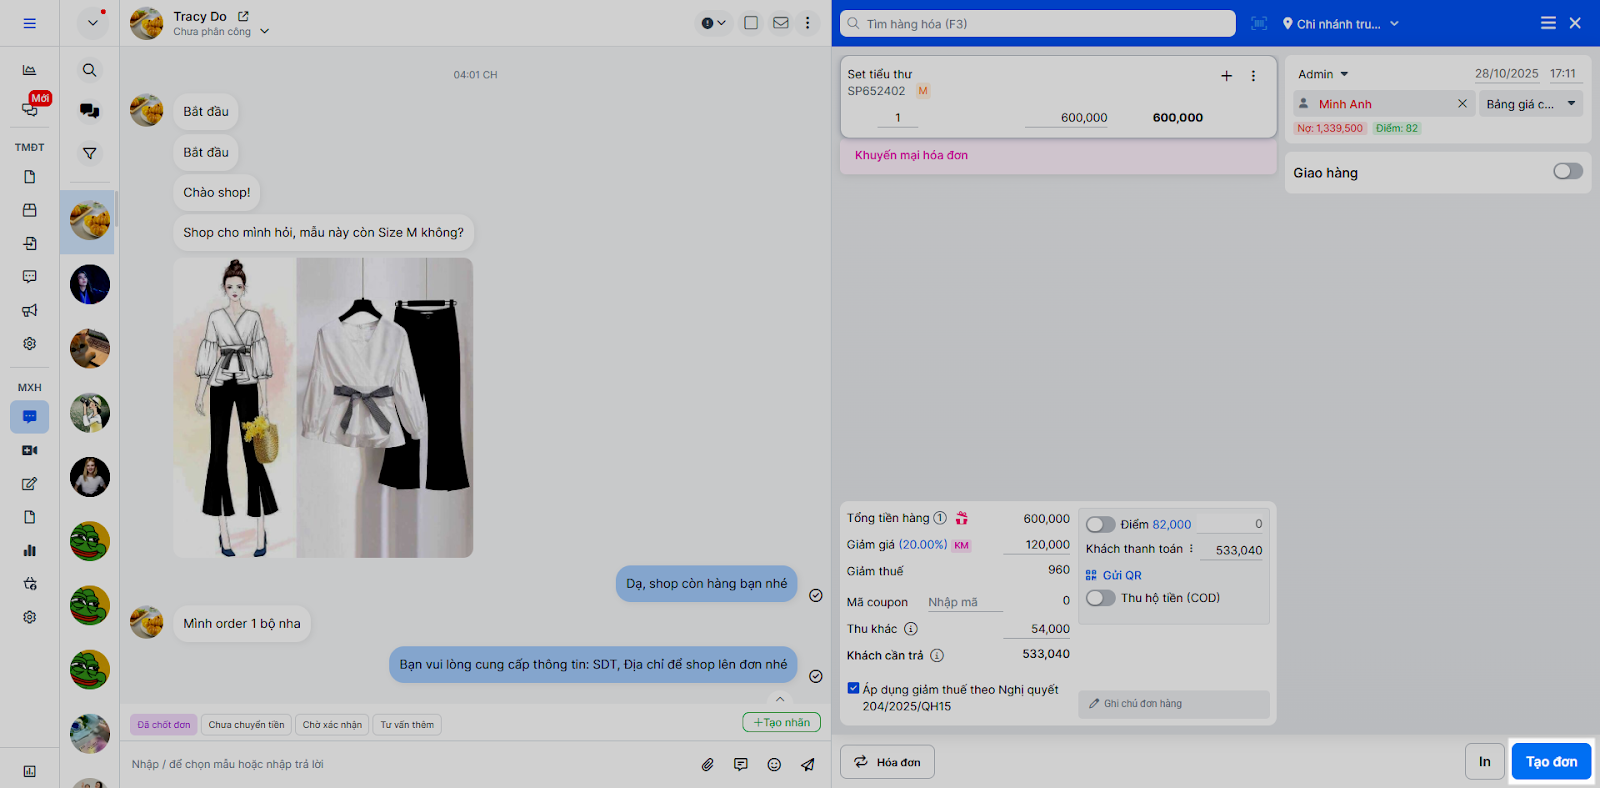1600x788 pixels.
Task: Click the quantity 1 field of Set tiểu thư
Action: click(898, 118)
